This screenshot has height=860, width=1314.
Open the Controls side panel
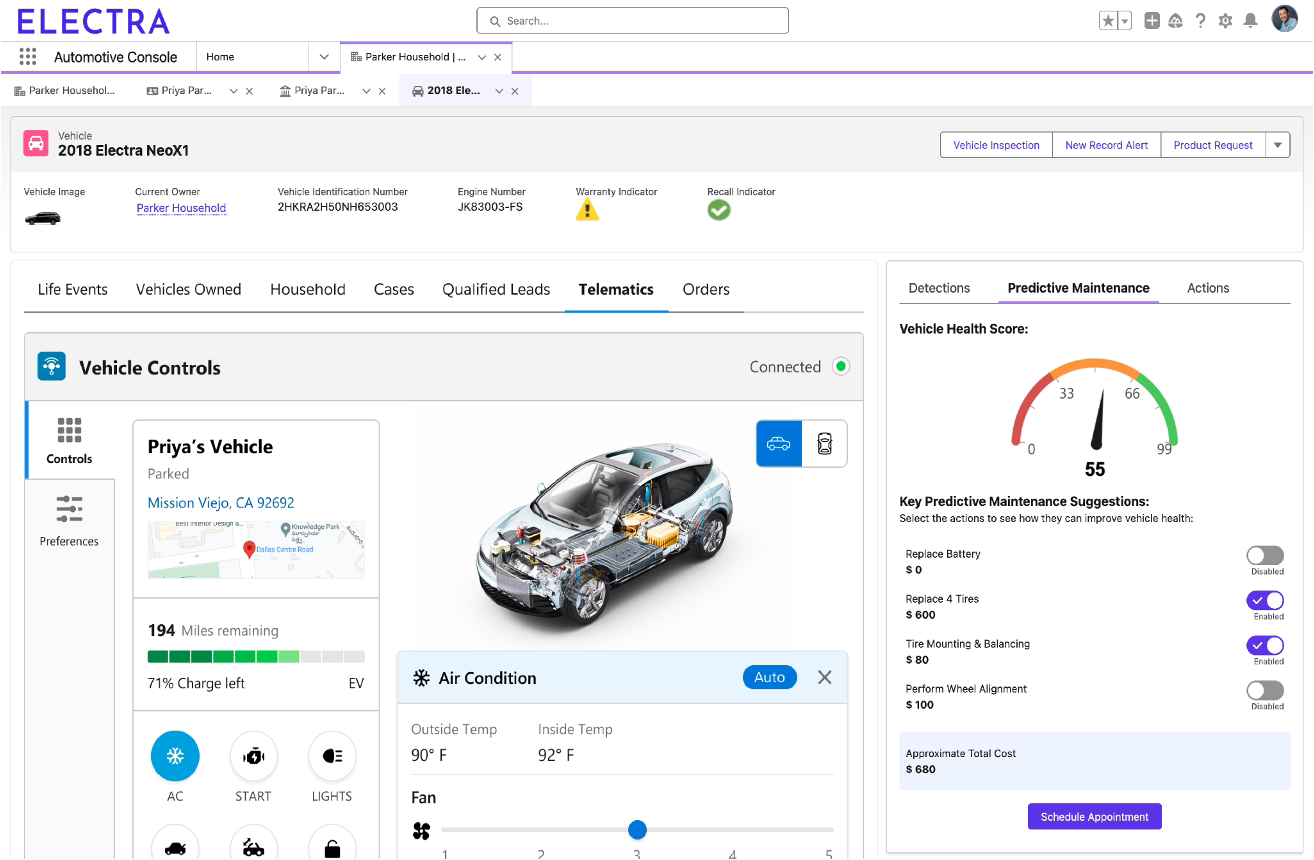pyautogui.click(x=69, y=441)
